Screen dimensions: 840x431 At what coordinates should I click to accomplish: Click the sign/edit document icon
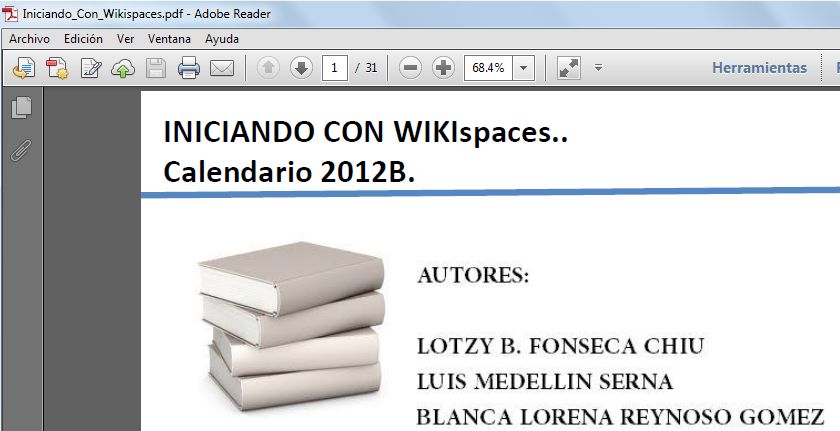pos(91,68)
